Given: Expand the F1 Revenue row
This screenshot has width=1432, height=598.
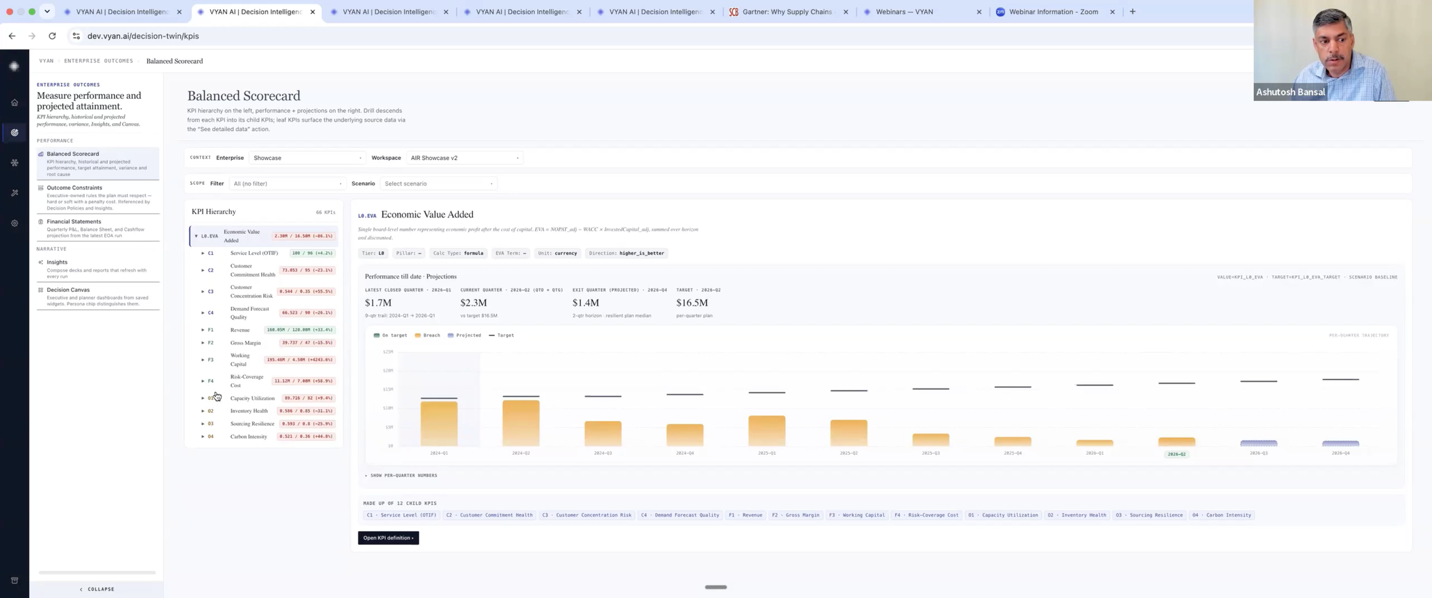Looking at the screenshot, I should pos(203,329).
